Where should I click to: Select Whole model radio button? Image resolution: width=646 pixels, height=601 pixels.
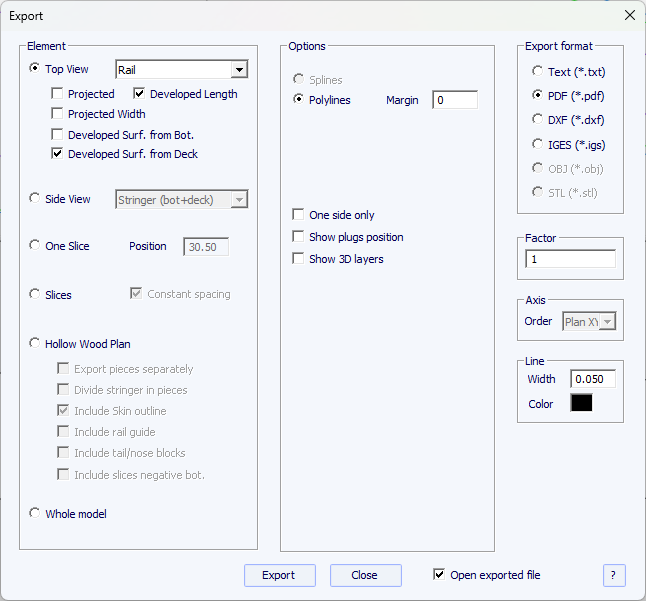point(36,514)
